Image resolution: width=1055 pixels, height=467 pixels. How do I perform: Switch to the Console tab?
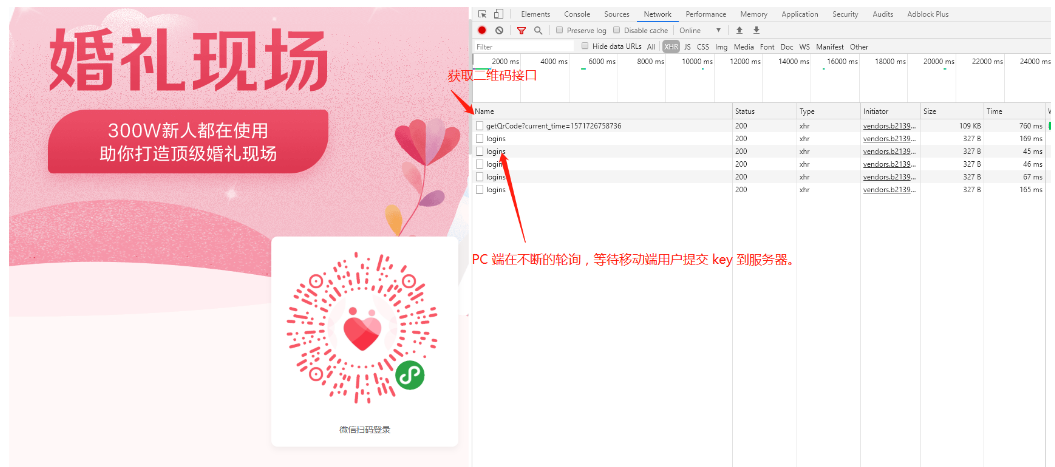pyautogui.click(x=577, y=14)
